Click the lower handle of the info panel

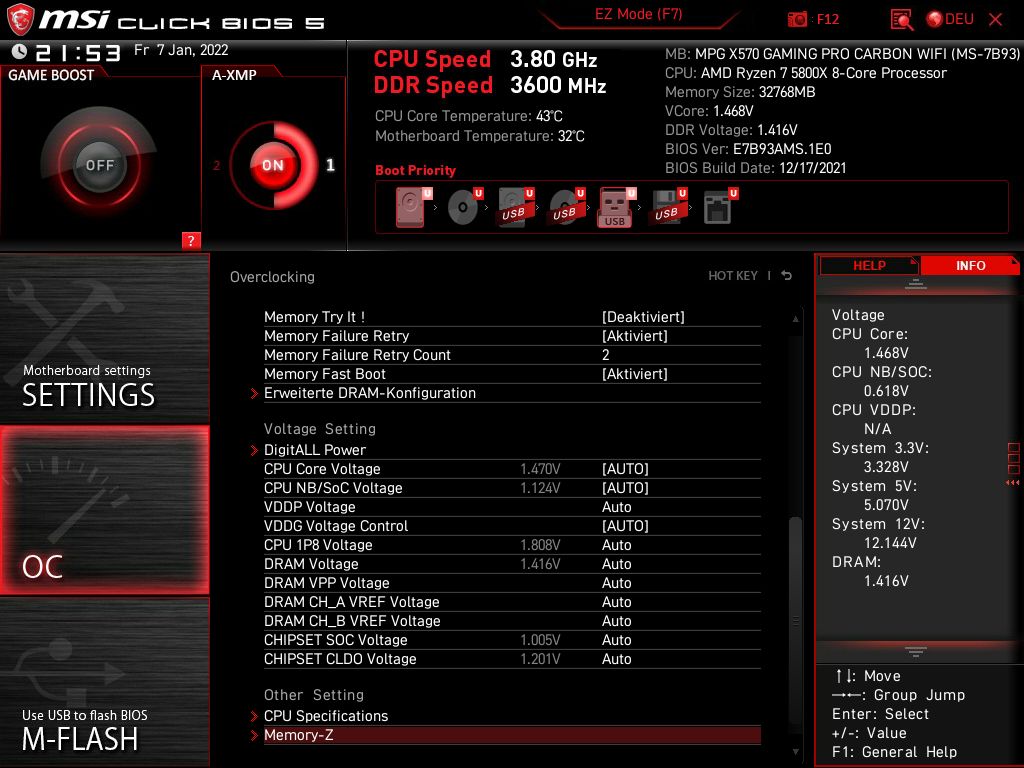[916, 651]
